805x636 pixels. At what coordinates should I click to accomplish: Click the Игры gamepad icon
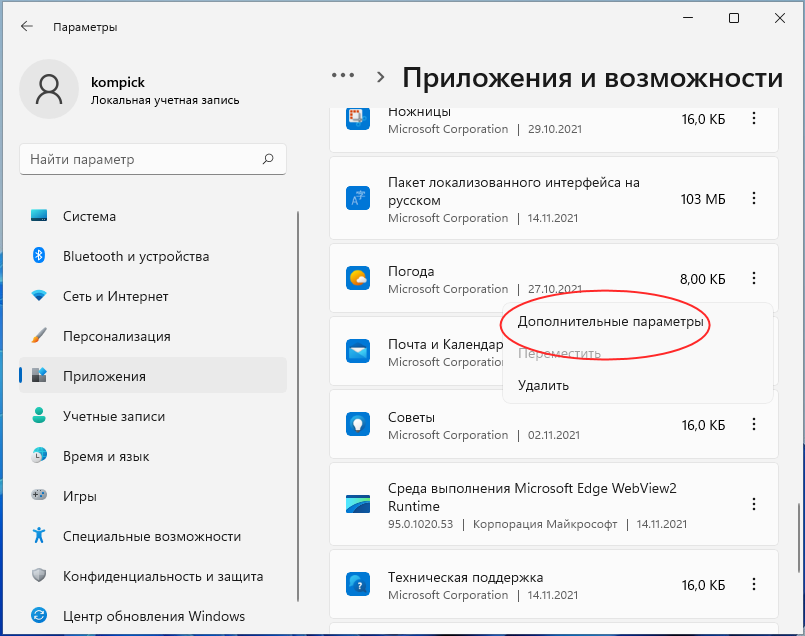click(39, 495)
